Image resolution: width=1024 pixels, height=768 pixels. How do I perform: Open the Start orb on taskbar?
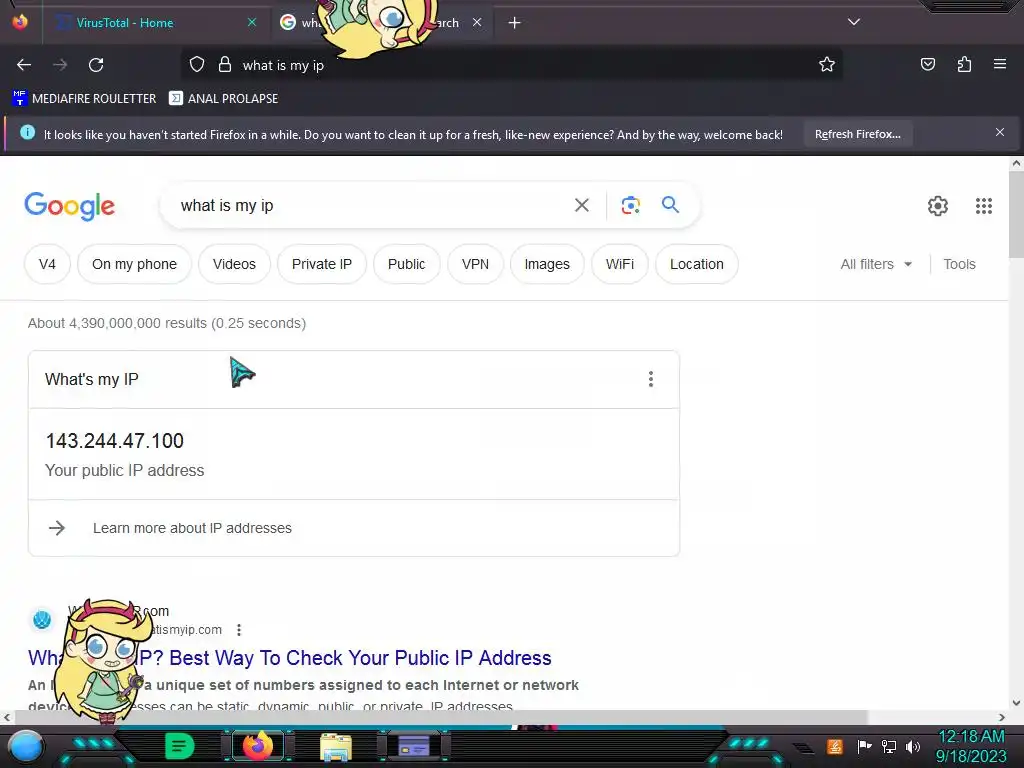25,746
